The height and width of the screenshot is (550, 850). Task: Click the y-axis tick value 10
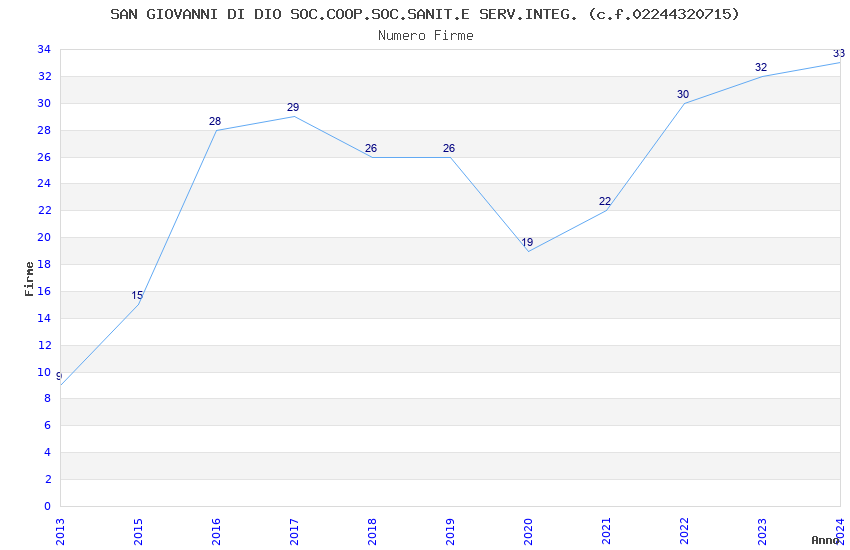[44, 372]
